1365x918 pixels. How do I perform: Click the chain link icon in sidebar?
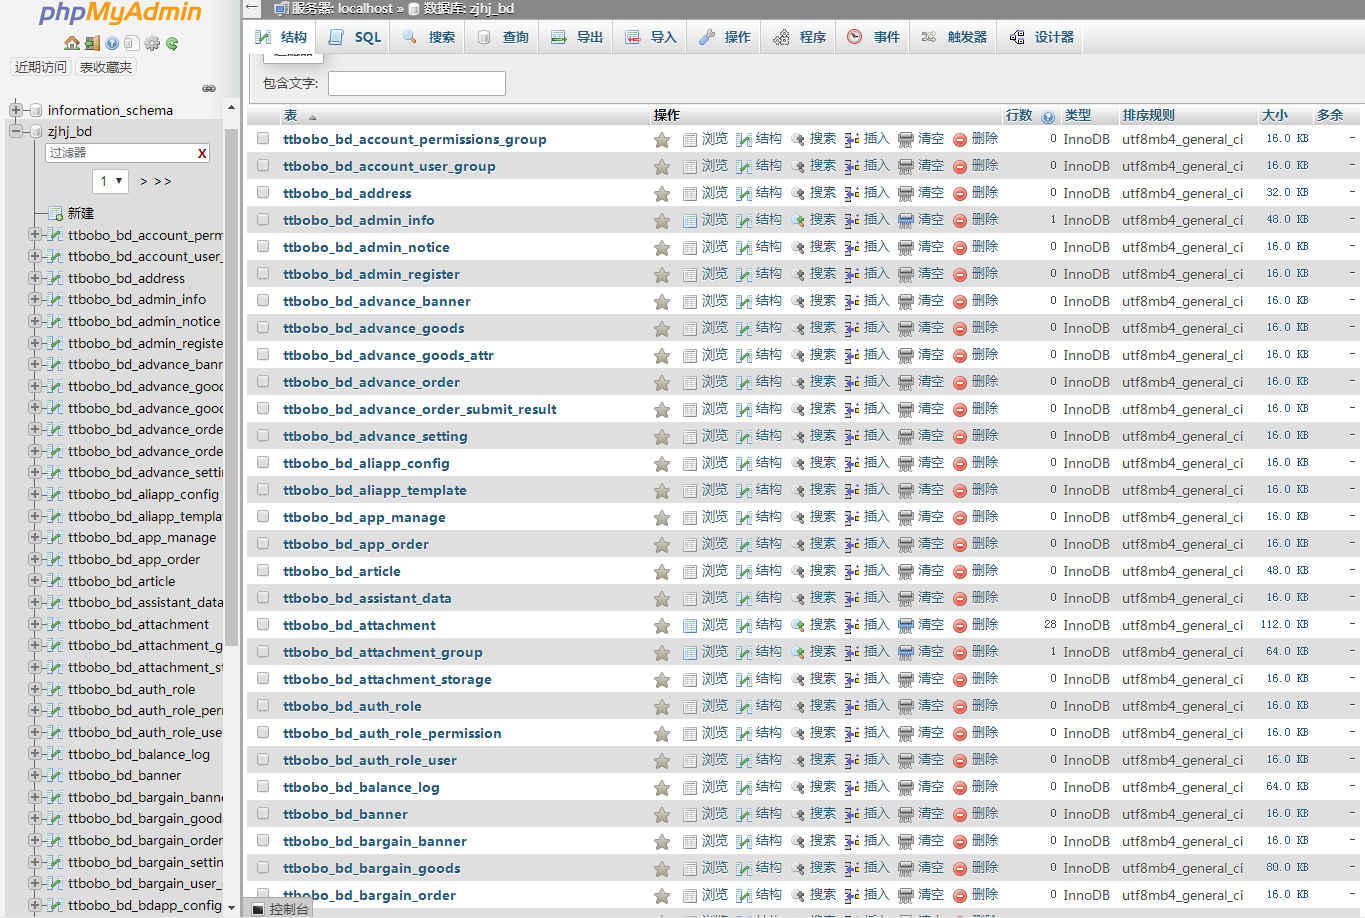[x=209, y=88]
